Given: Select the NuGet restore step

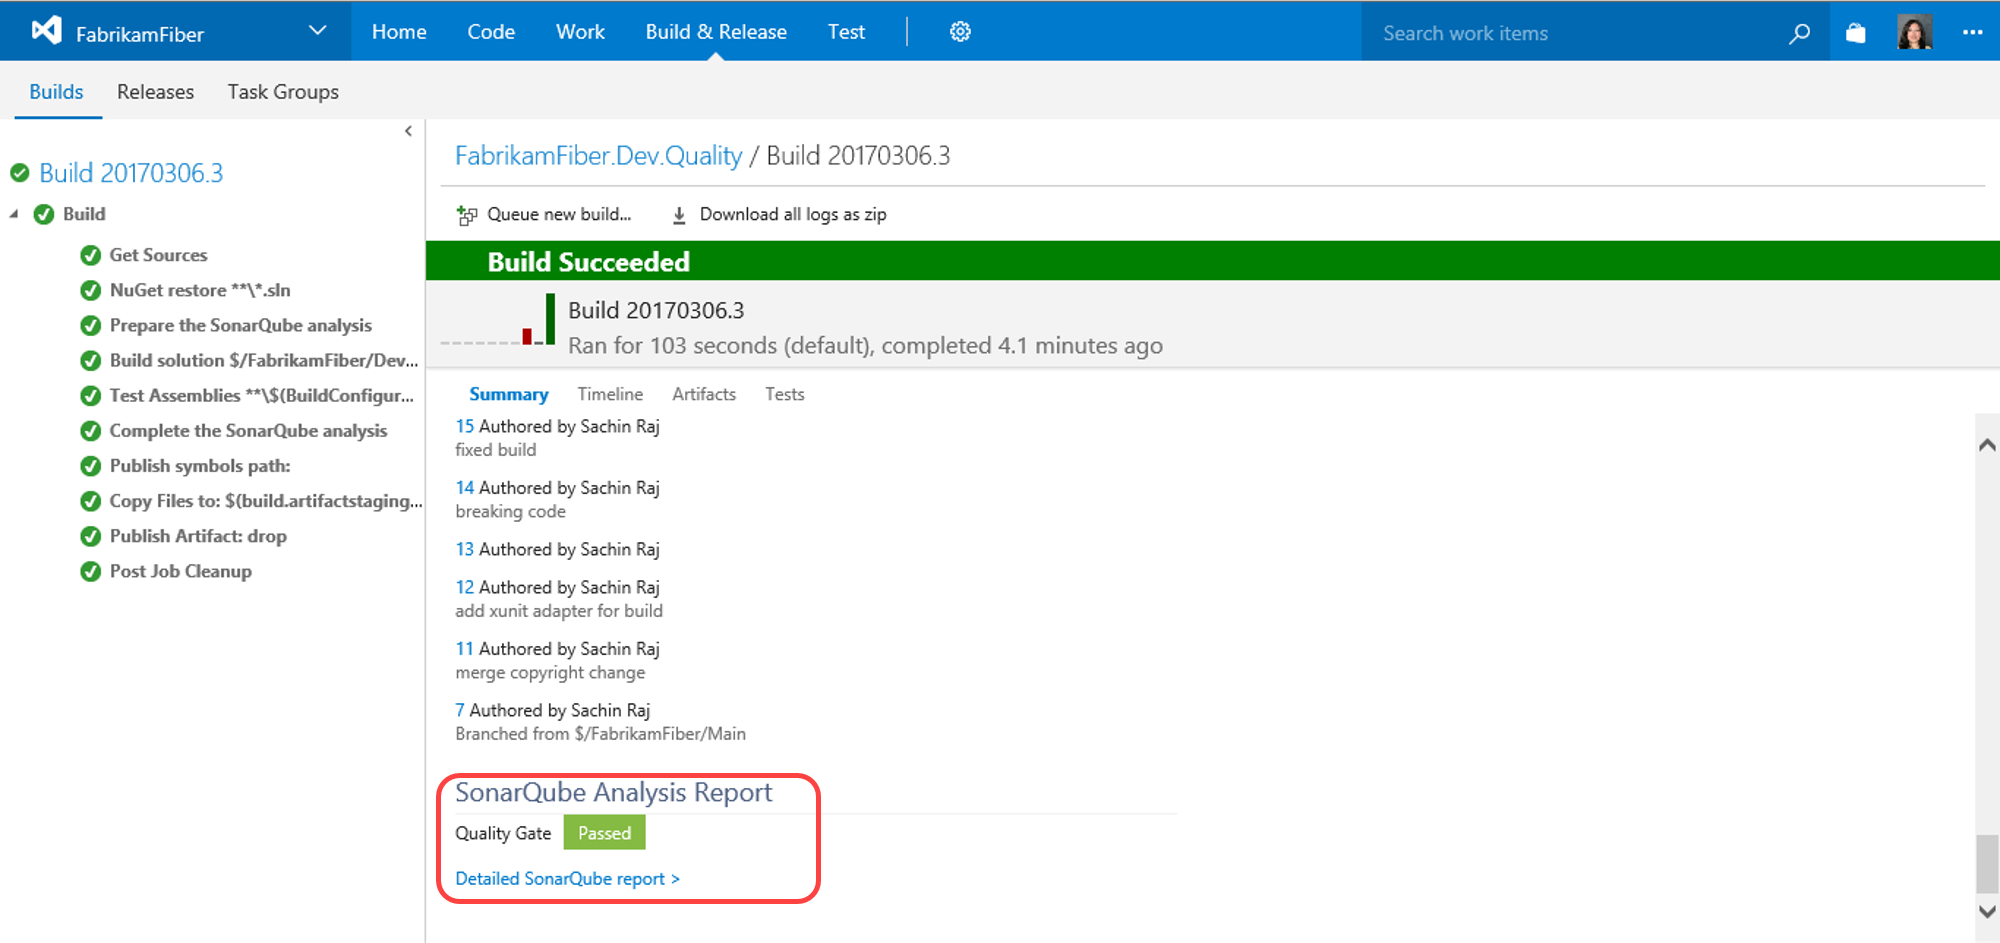Looking at the screenshot, I should click(200, 290).
